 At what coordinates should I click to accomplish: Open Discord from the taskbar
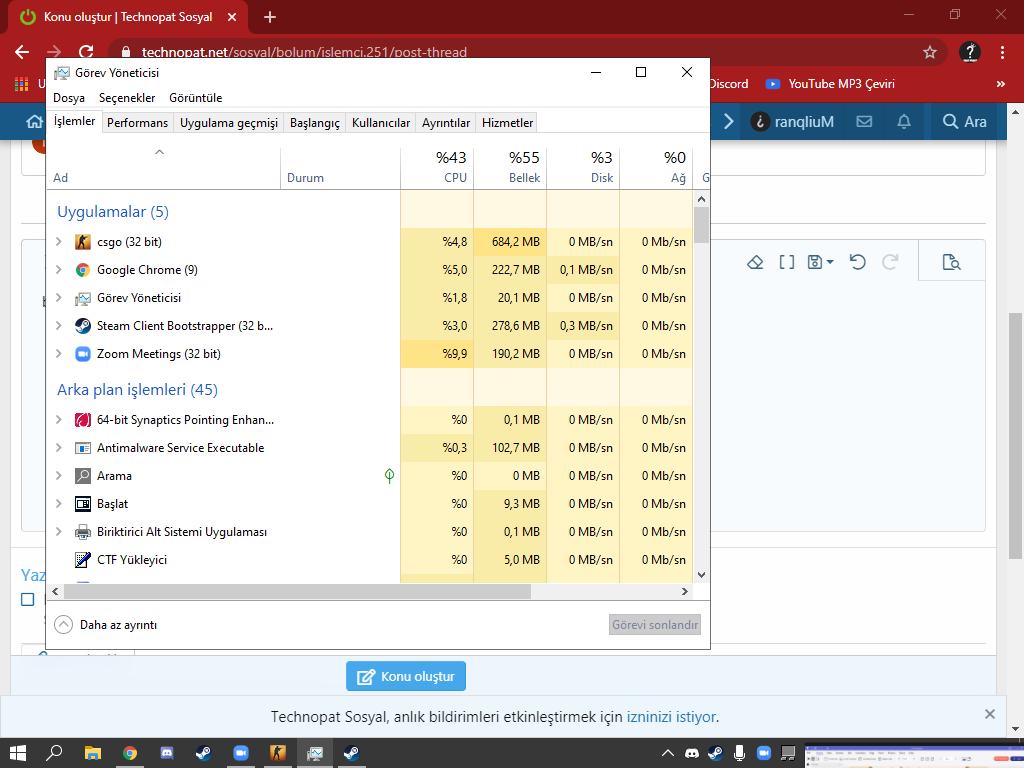(167, 753)
